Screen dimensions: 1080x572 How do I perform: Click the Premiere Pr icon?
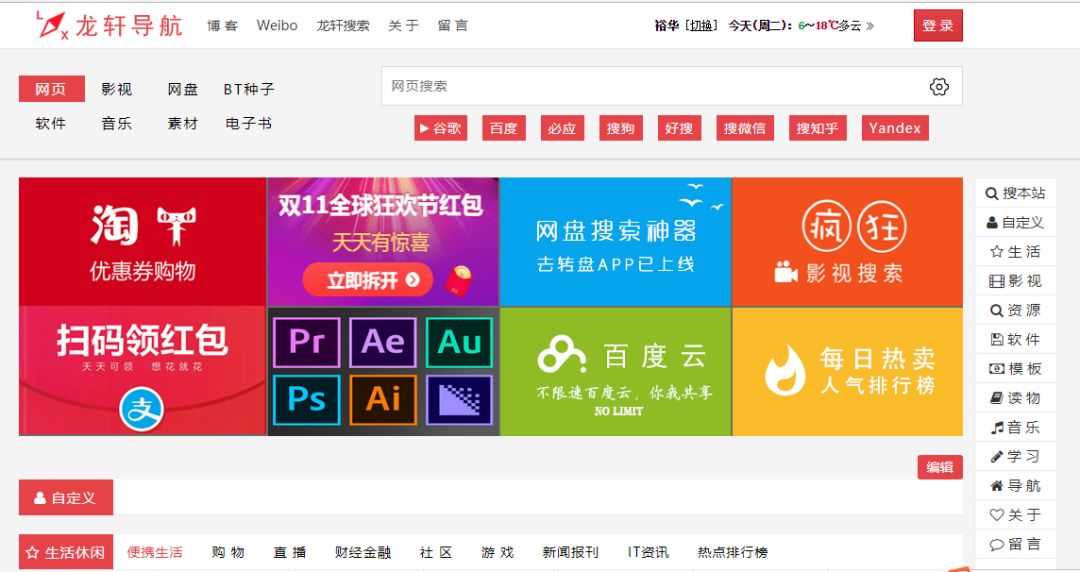(307, 342)
